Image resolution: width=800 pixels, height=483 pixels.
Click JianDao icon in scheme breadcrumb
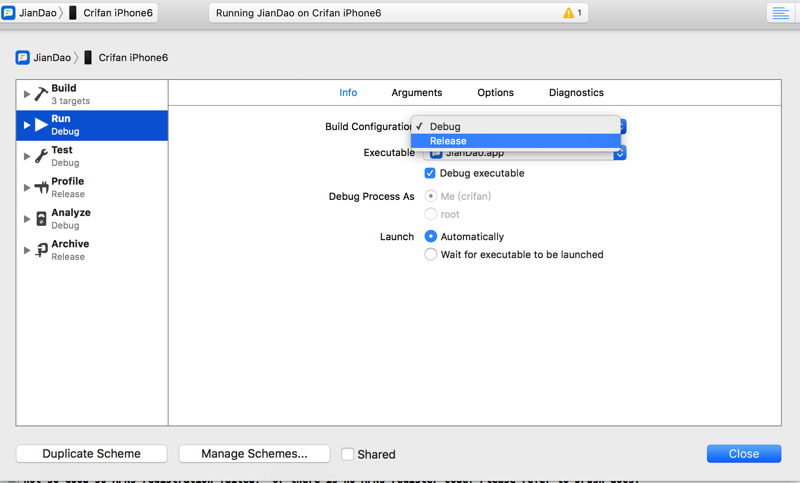22,57
